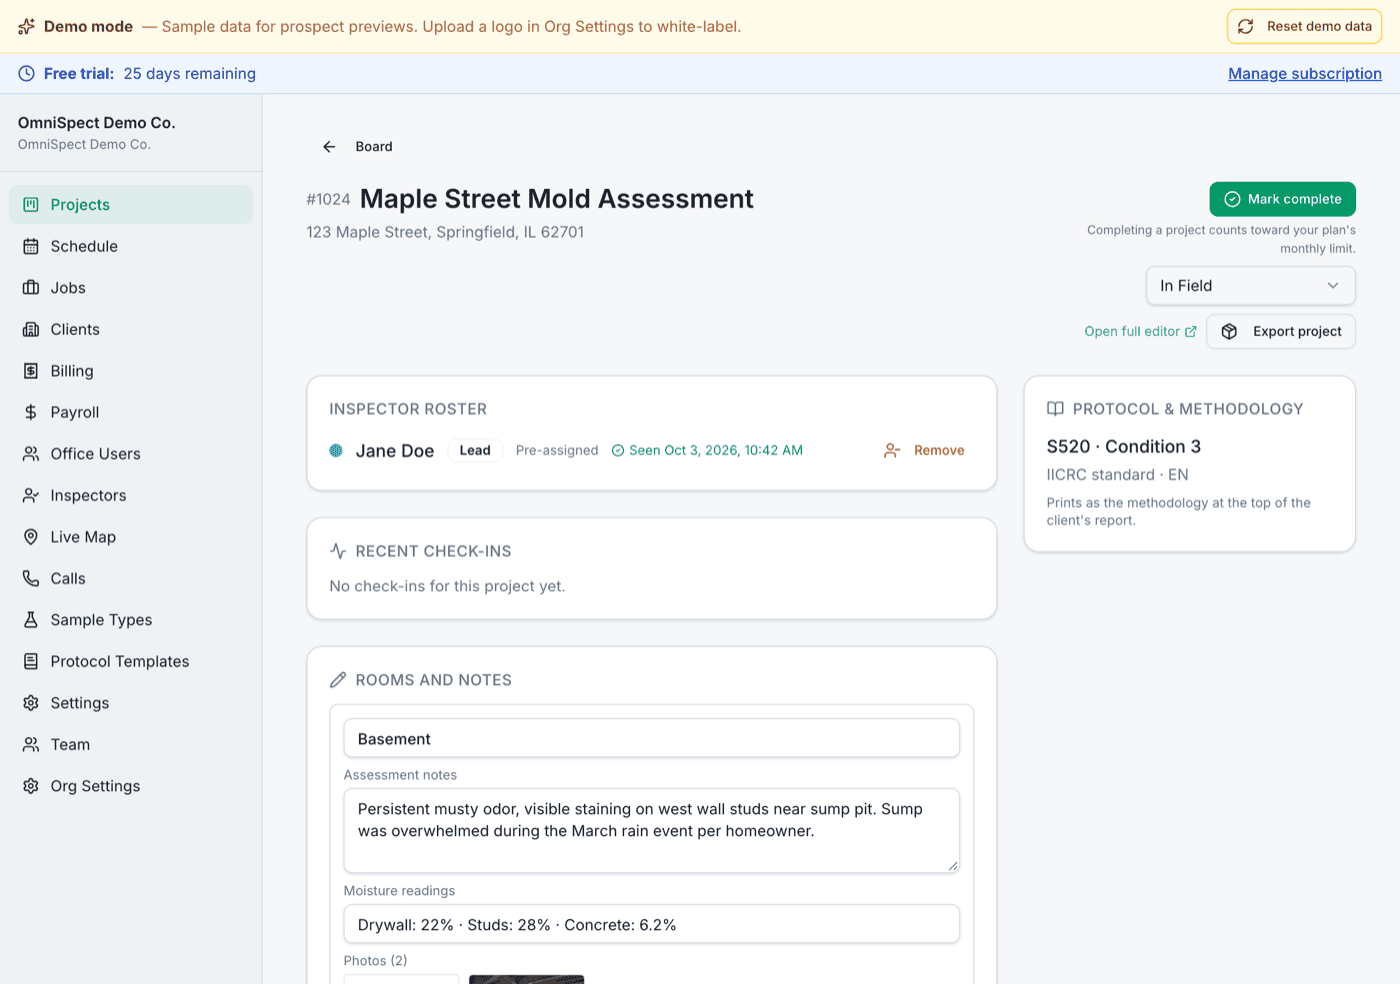The height and width of the screenshot is (984, 1400).
Task: Click the IICRC standard · EN text
Action: click(x=1117, y=475)
